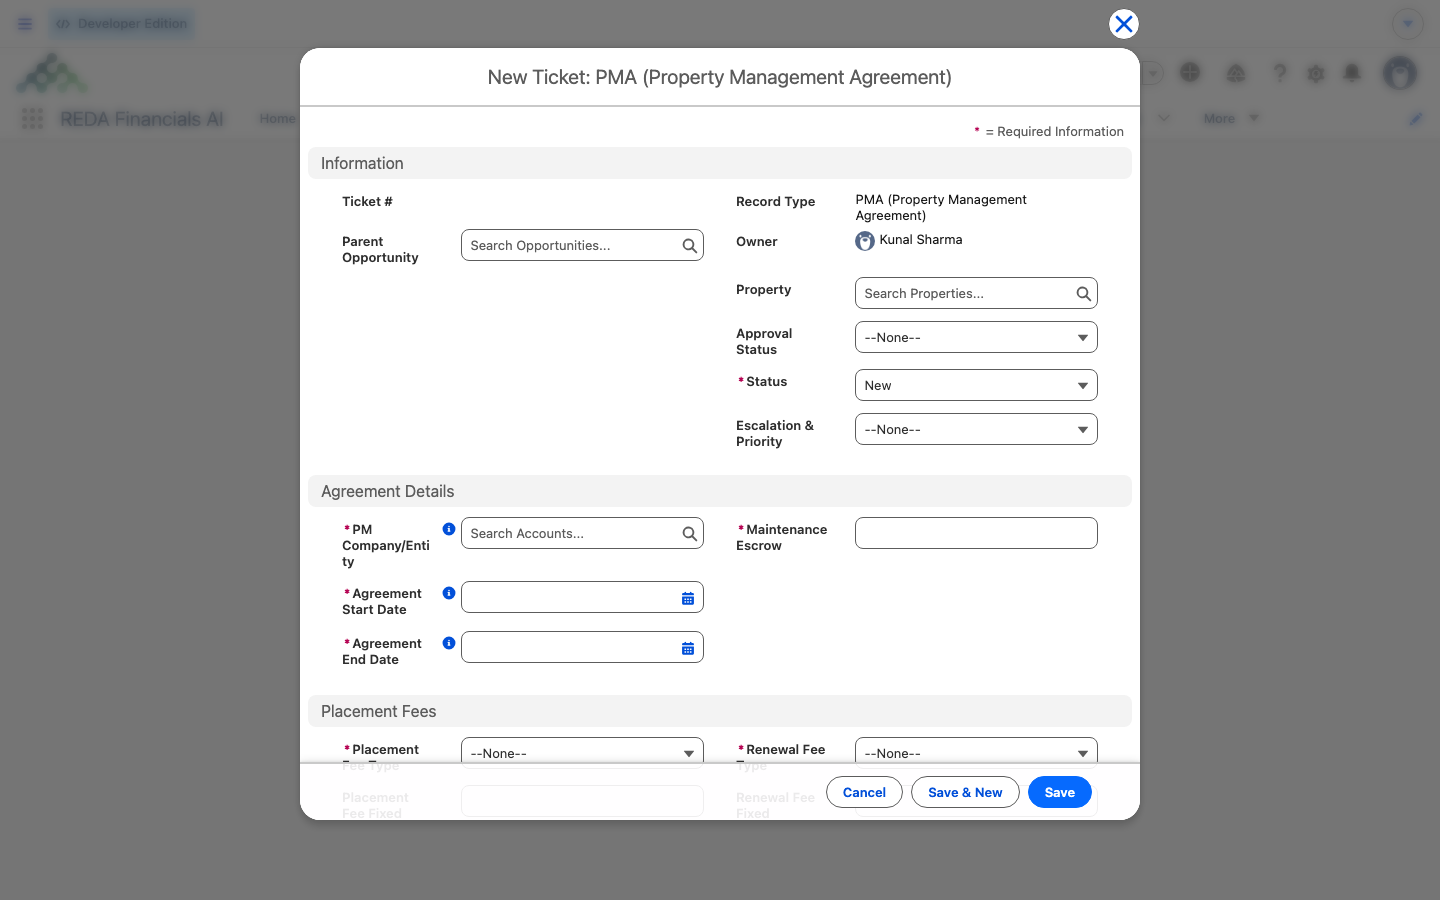The width and height of the screenshot is (1440, 900).
Task: Expand the Escalation & Priority dropdown
Action: pos(976,429)
